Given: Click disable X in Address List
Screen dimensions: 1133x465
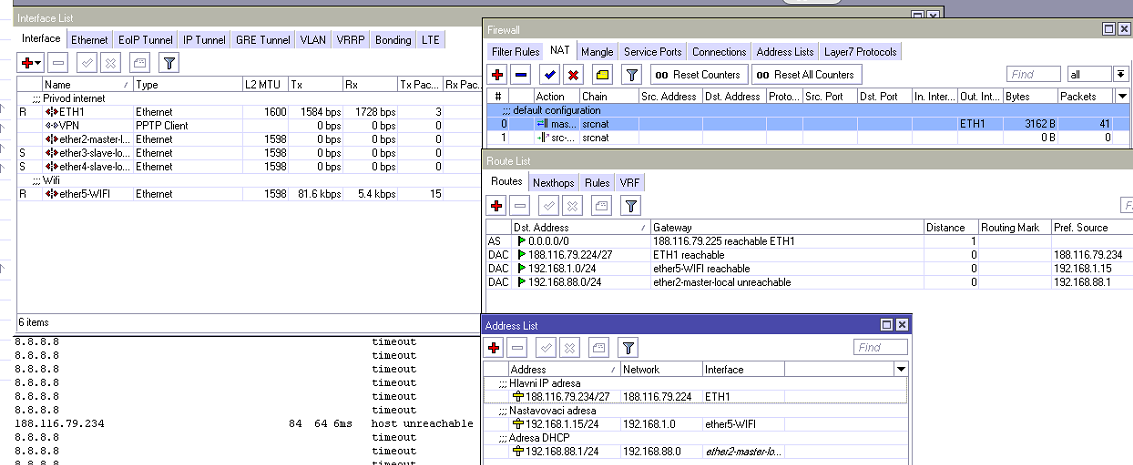Looking at the screenshot, I should tap(570, 348).
